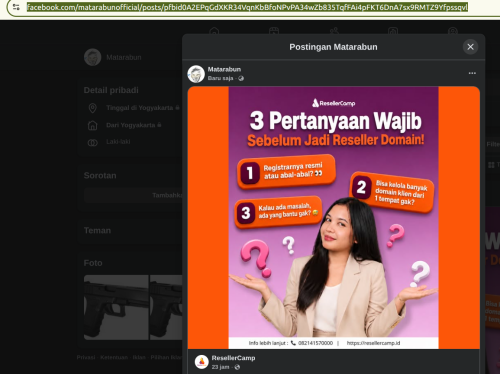Click the ResellerCamp page logo avatar
The height and width of the screenshot is (374, 500).
tap(202, 362)
